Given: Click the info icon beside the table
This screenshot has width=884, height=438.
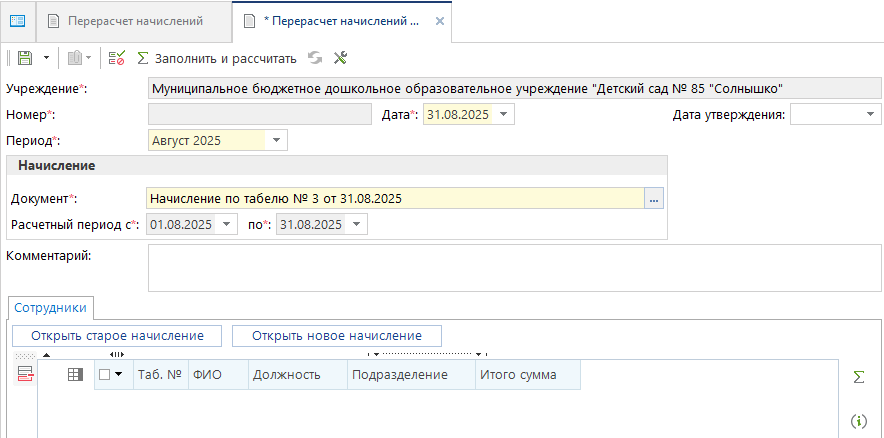Looking at the screenshot, I should [x=859, y=421].
